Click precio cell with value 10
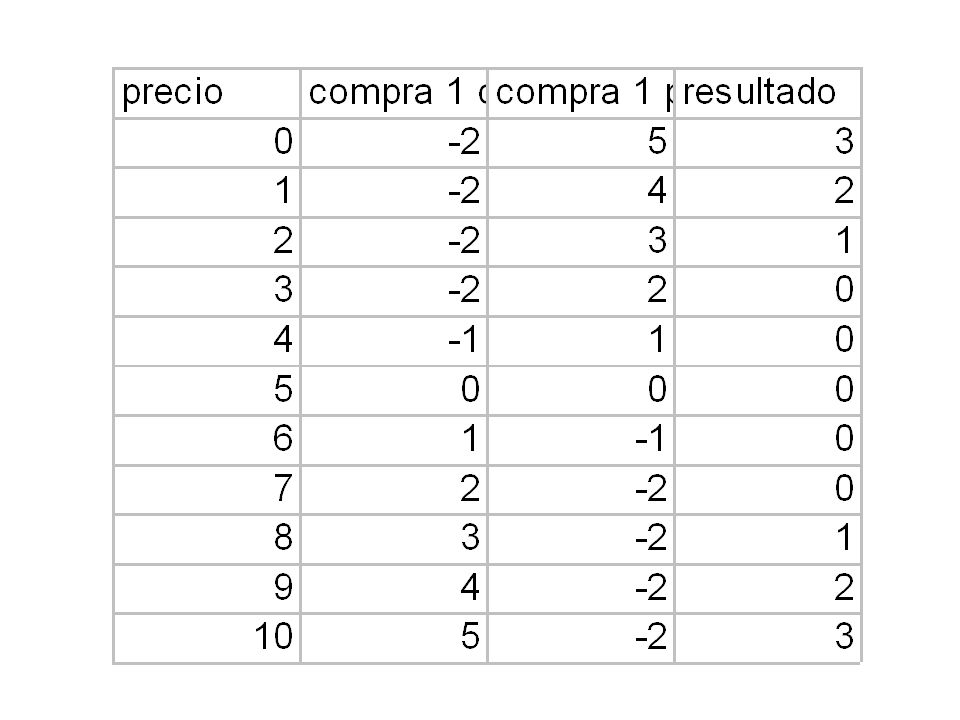Screen dimensions: 960x720 pos(207,638)
